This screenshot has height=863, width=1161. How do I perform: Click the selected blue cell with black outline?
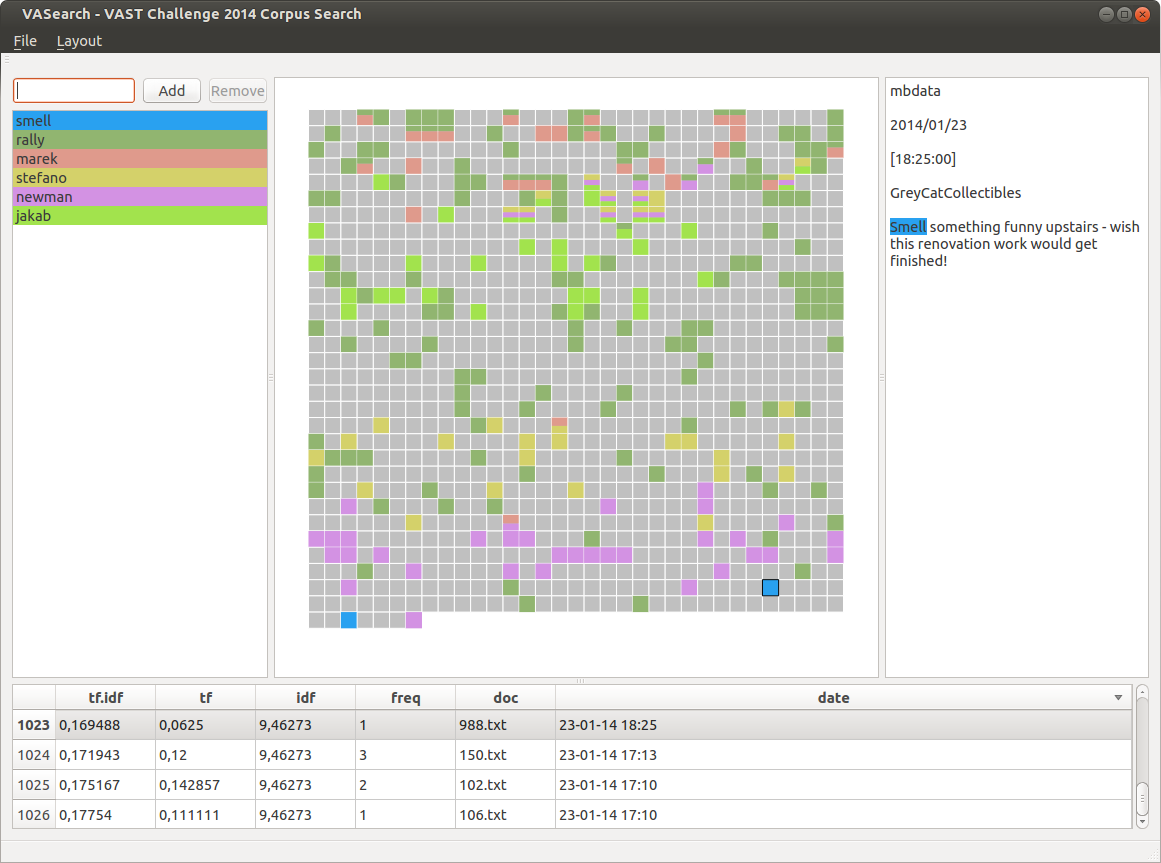click(770, 588)
